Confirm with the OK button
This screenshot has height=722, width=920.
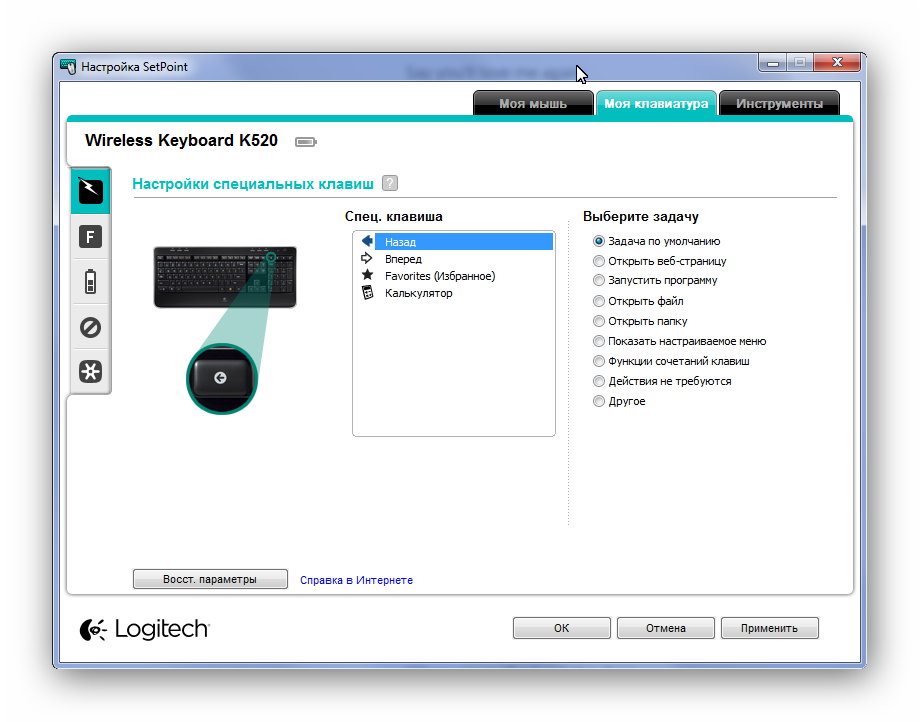pos(562,628)
